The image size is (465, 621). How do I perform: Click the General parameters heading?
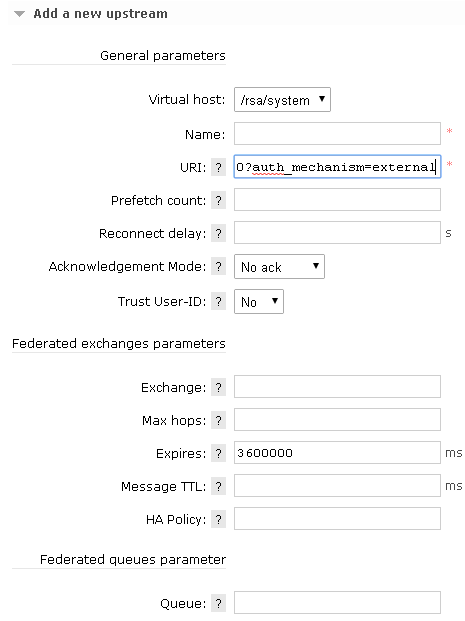click(x=163, y=55)
